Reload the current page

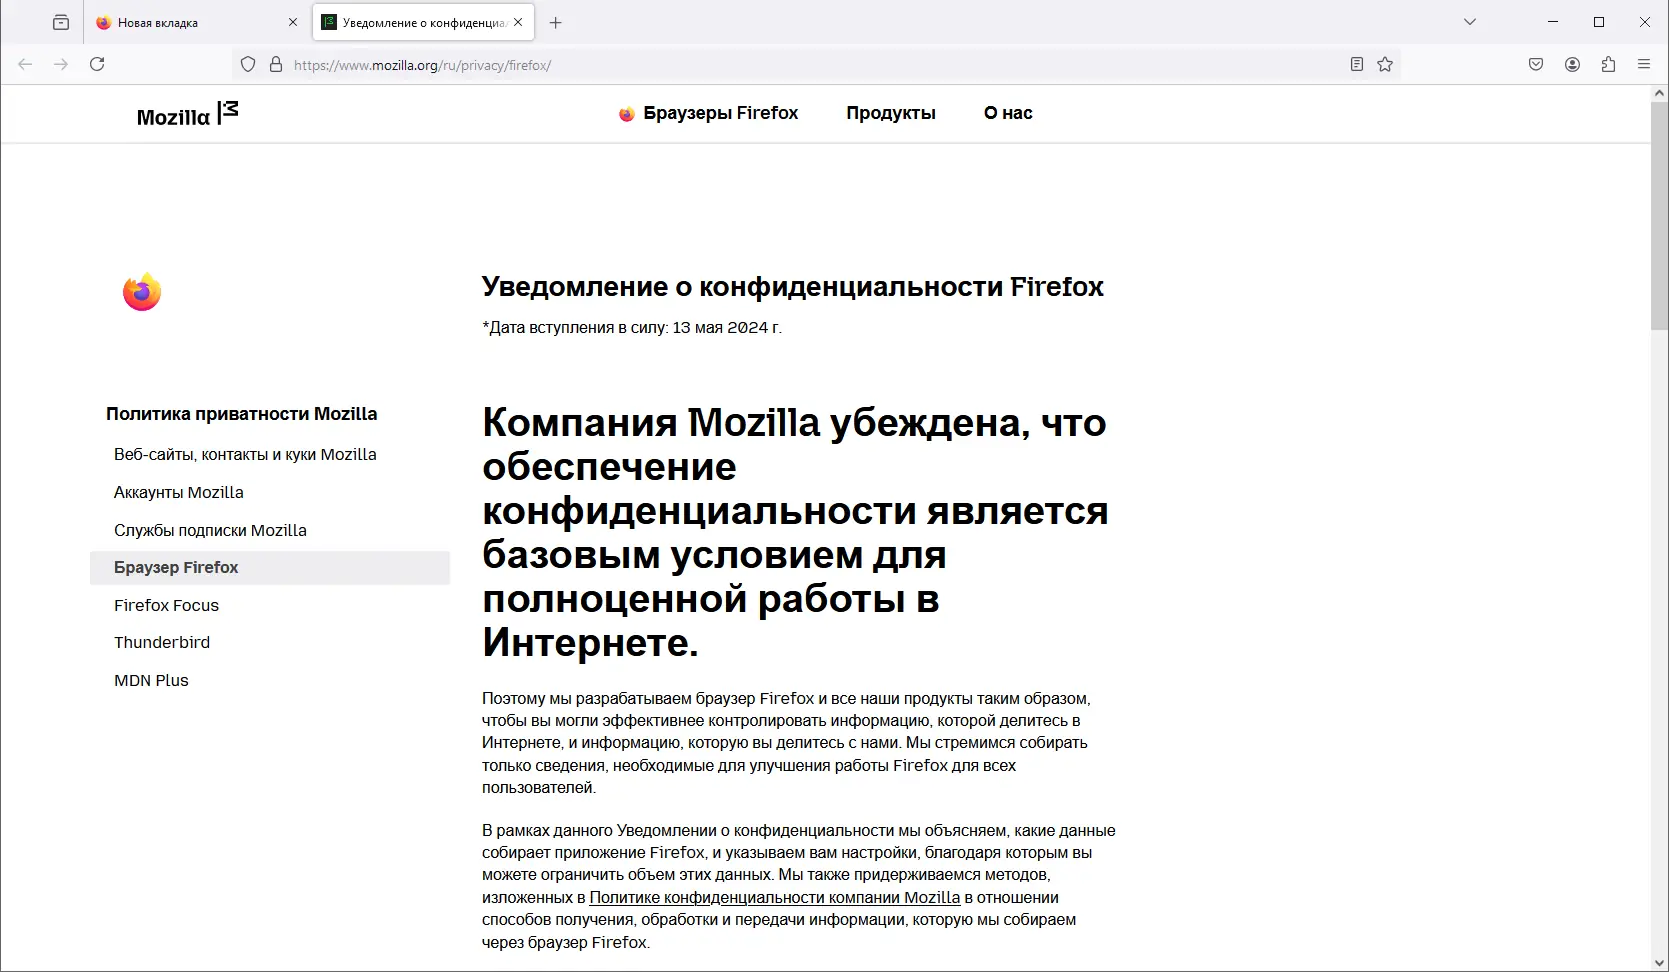[97, 63]
